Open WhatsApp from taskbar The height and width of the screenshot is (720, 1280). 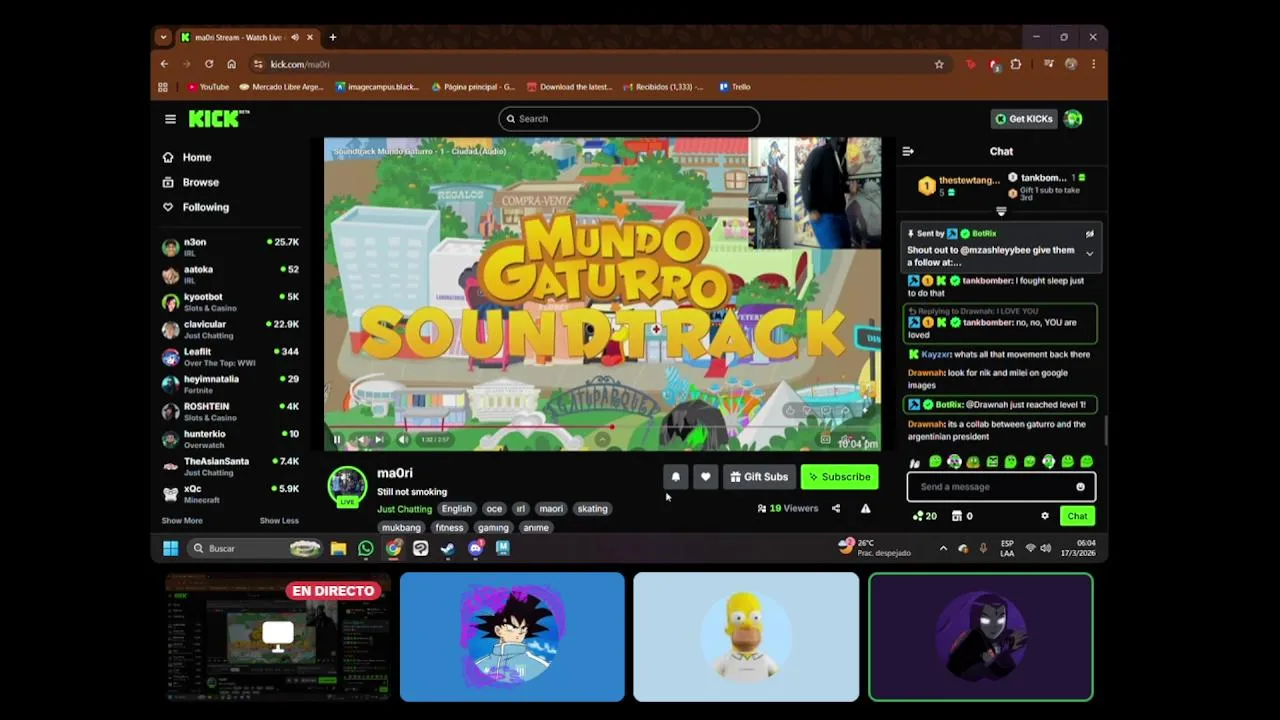pyautogui.click(x=366, y=548)
